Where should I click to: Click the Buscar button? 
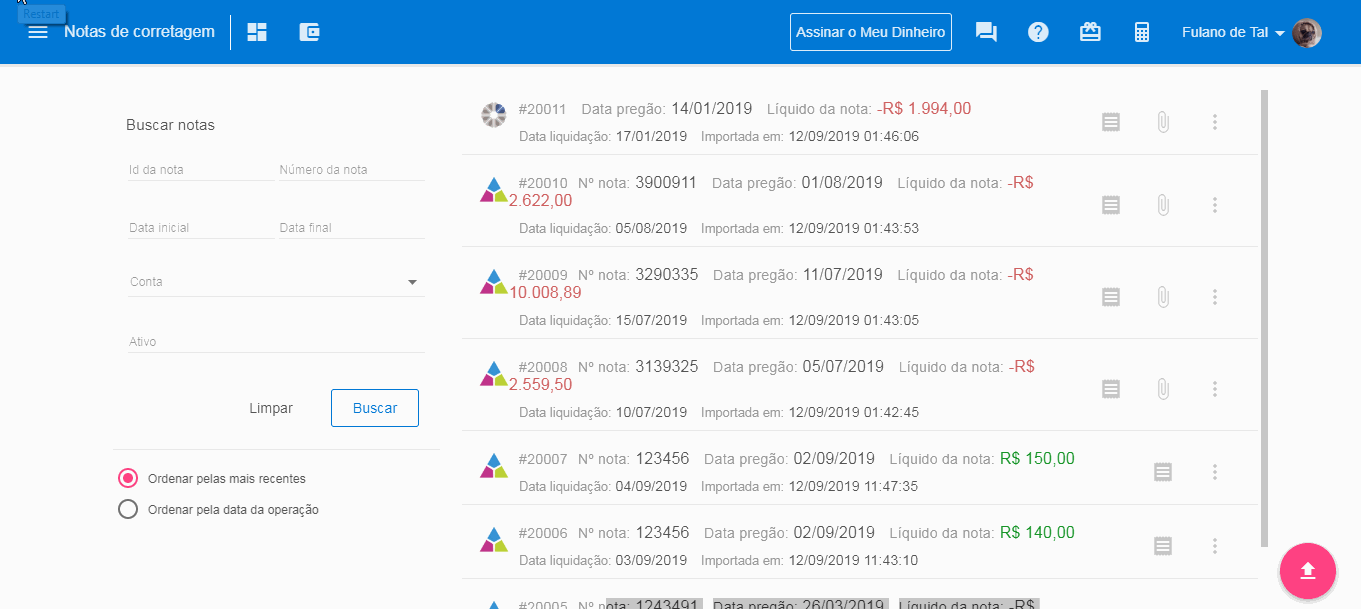[x=375, y=408]
